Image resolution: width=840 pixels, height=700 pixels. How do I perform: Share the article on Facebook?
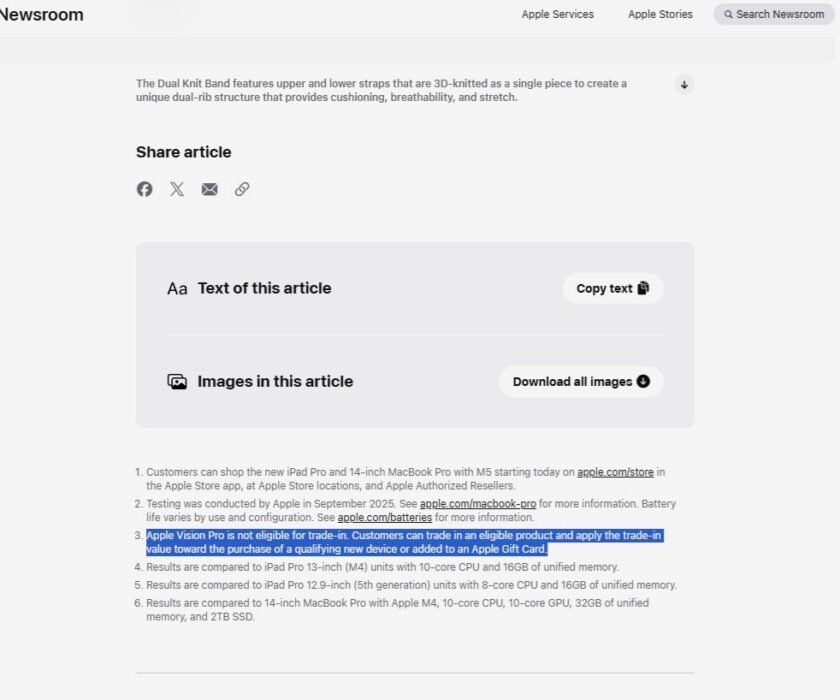point(144,189)
